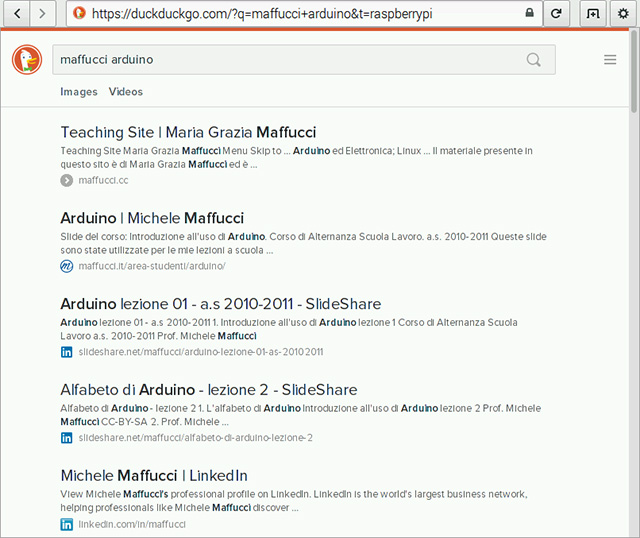Click in the 'maffucci arduino' search box
The image size is (640, 538).
point(285,60)
